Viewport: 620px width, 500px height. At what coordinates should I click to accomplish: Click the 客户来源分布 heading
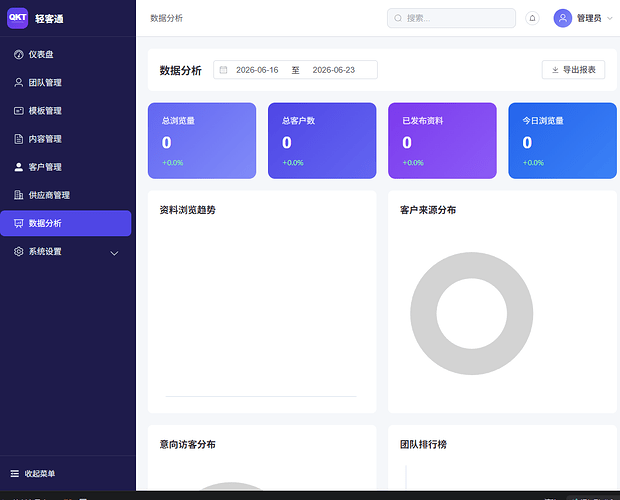[428, 210]
